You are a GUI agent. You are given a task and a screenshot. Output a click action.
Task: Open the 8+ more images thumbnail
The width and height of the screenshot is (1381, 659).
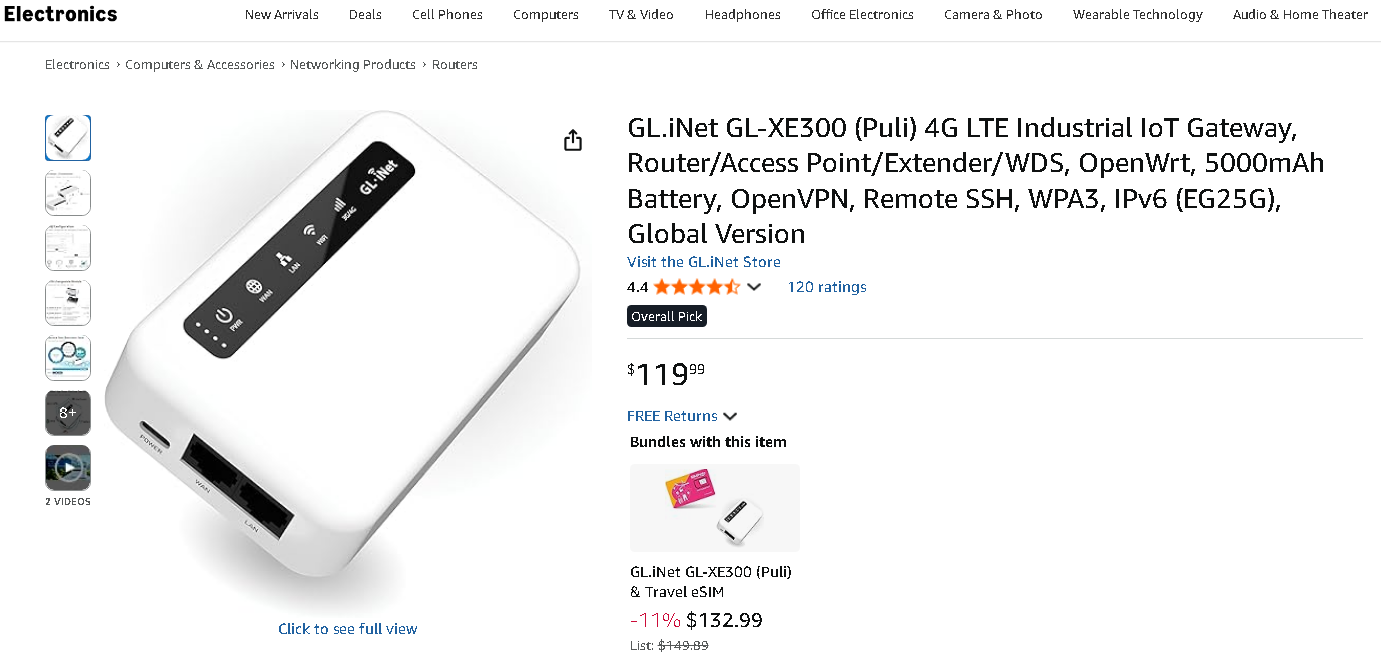tap(68, 412)
